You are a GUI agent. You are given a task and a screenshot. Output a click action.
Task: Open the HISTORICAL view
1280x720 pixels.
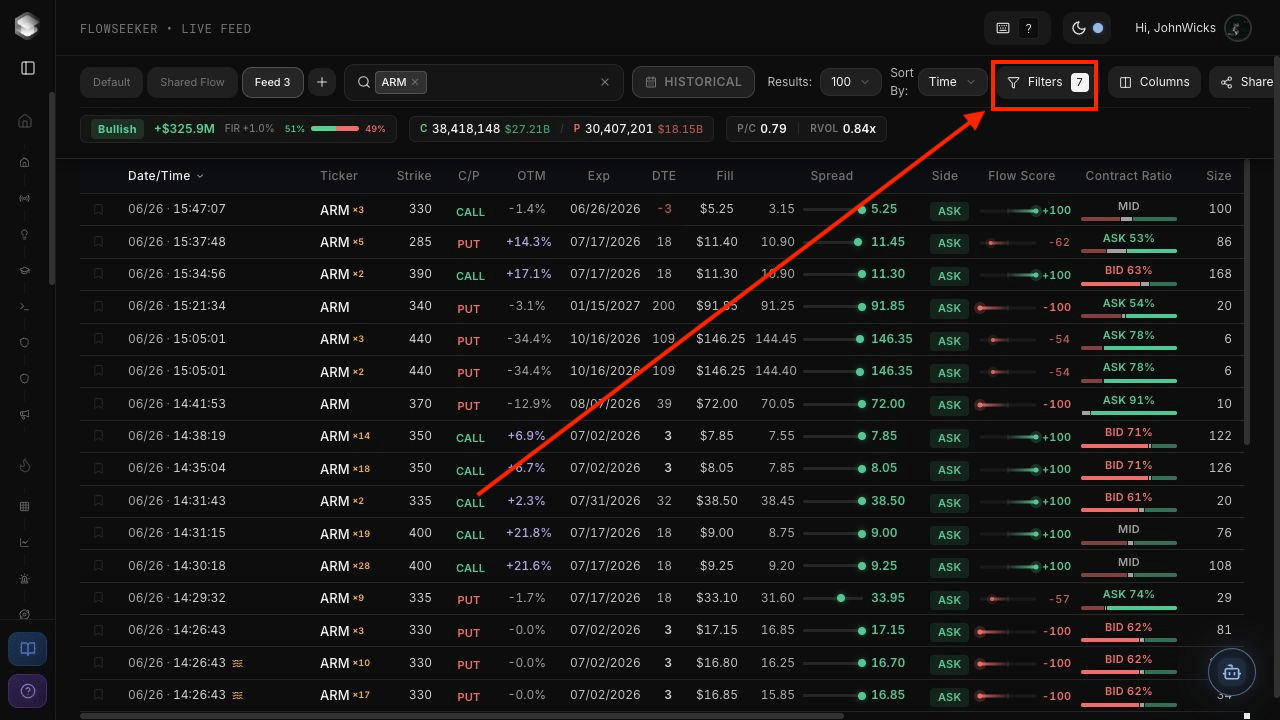click(x=693, y=82)
